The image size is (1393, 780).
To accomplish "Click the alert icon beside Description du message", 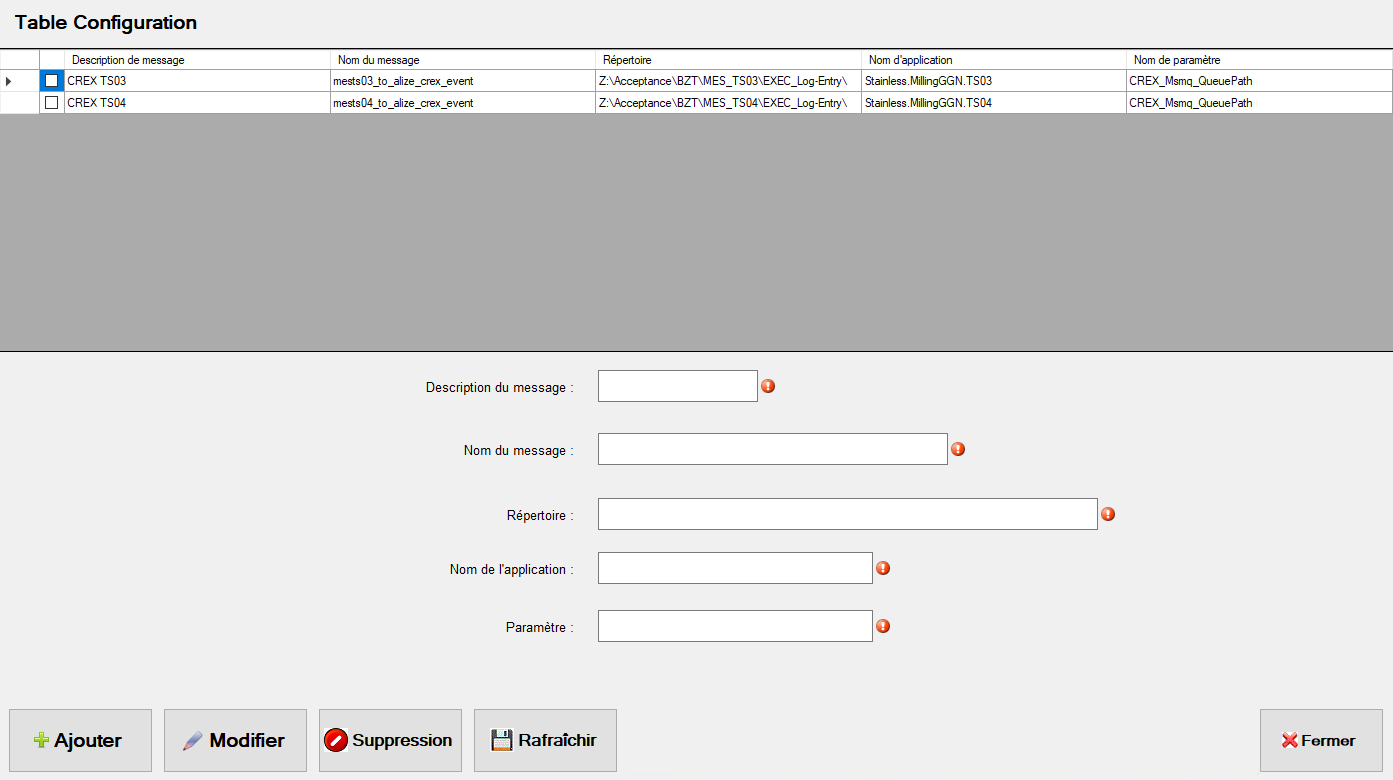I will pyautogui.click(x=768, y=384).
